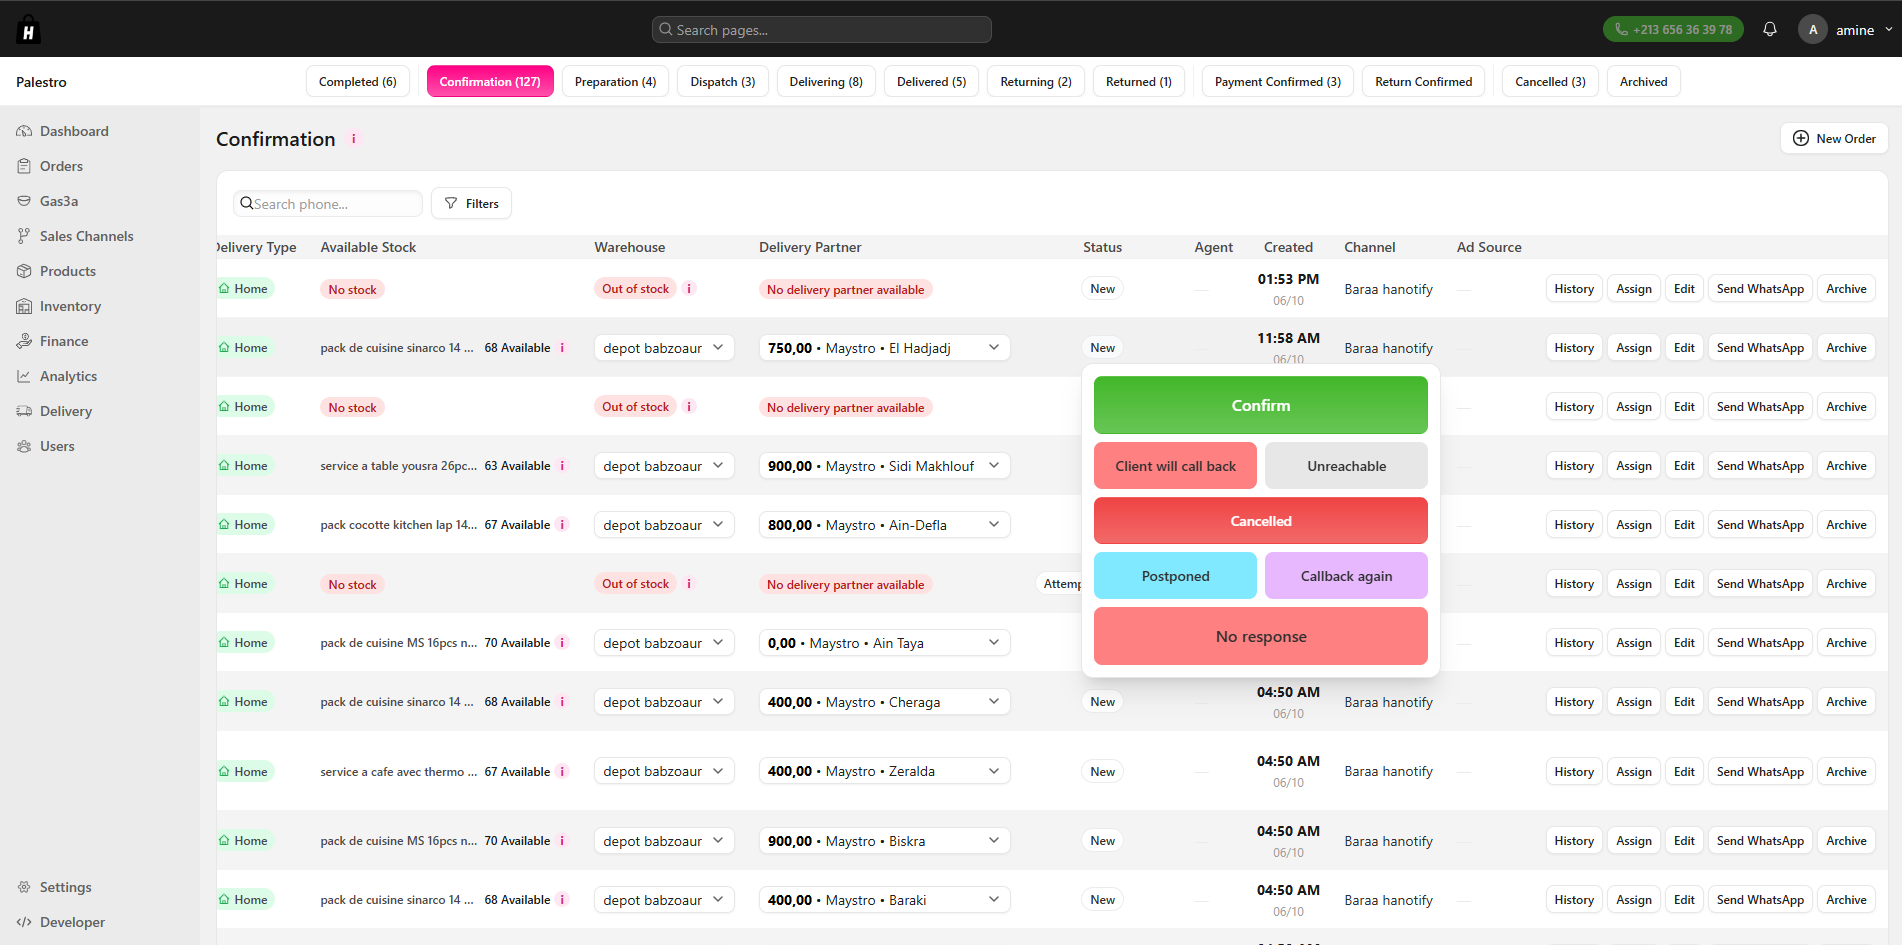This screenshot has height=945, width=1902.
Task: Select the No response status option
Action: (1260, 636)
